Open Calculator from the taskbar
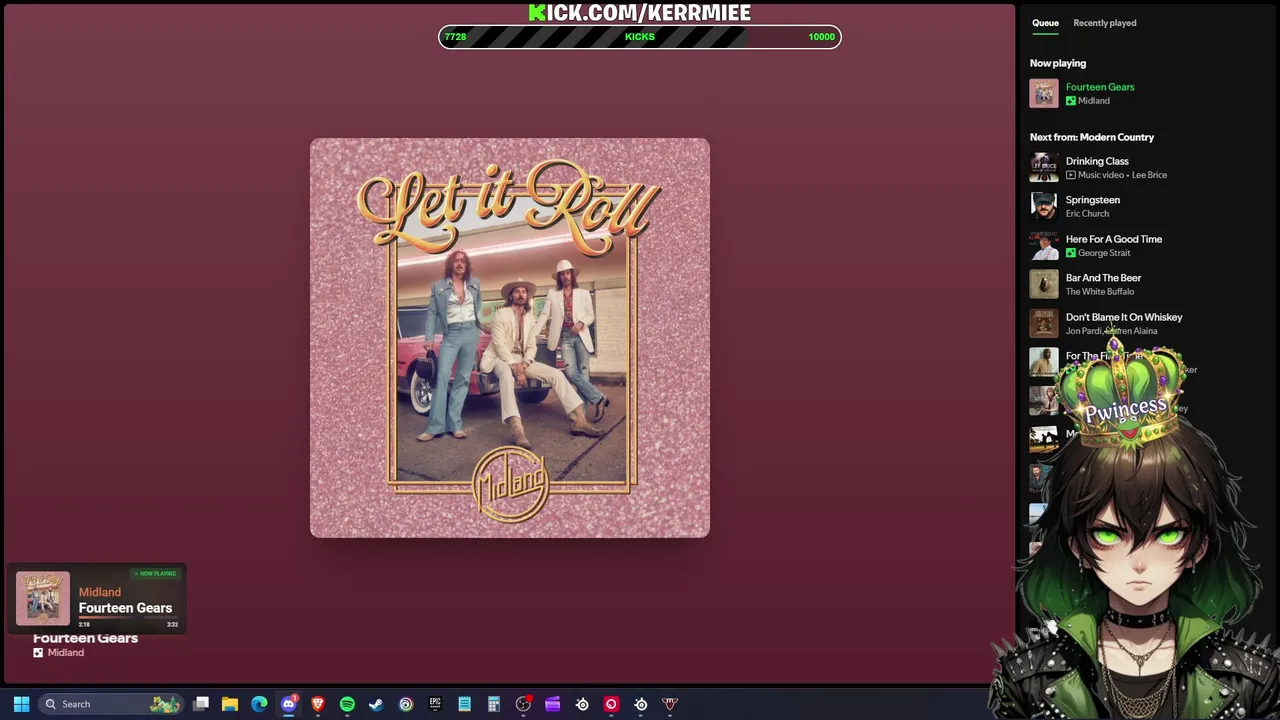 (493, 704)
